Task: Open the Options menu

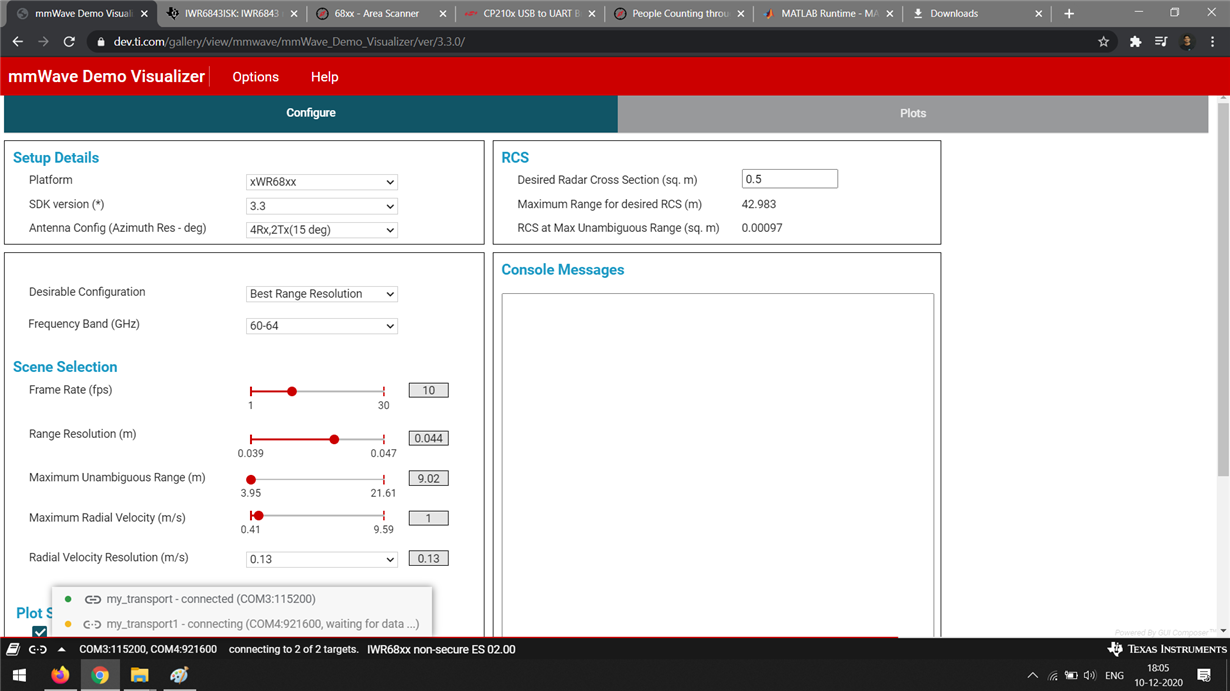Action: point(256,77)
